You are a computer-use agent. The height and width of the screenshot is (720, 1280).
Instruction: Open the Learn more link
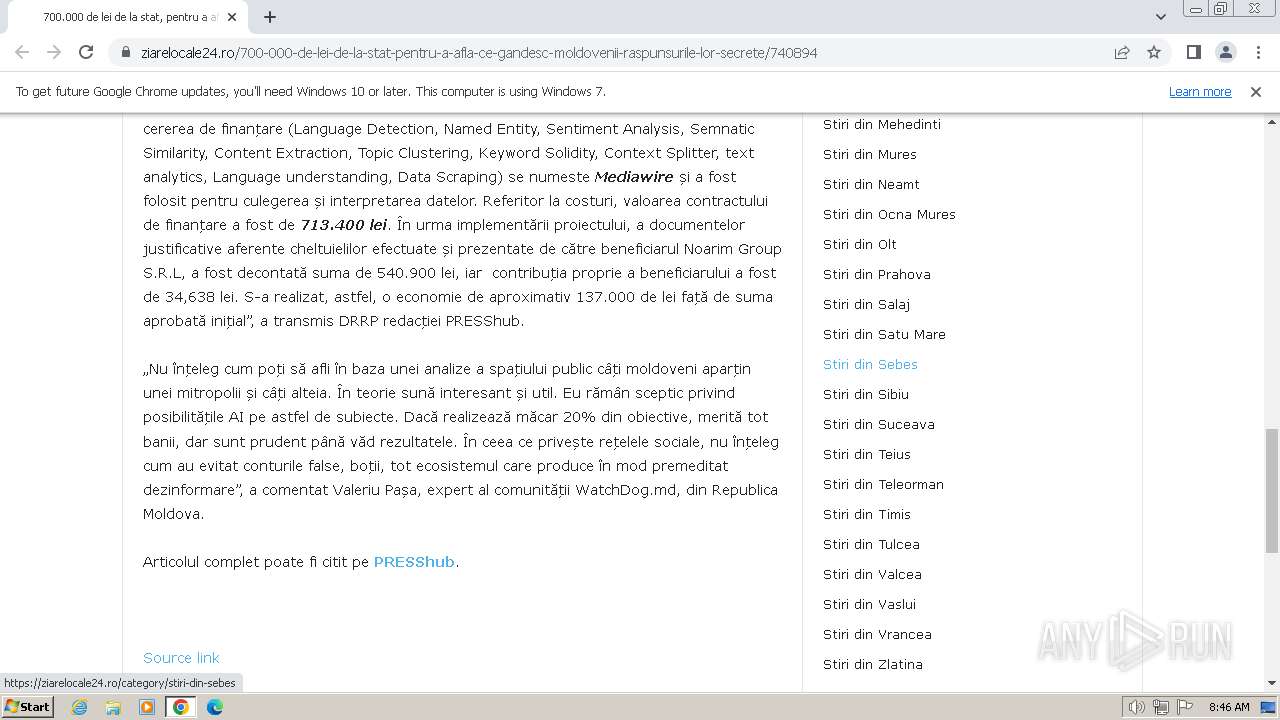(1200, 92)
